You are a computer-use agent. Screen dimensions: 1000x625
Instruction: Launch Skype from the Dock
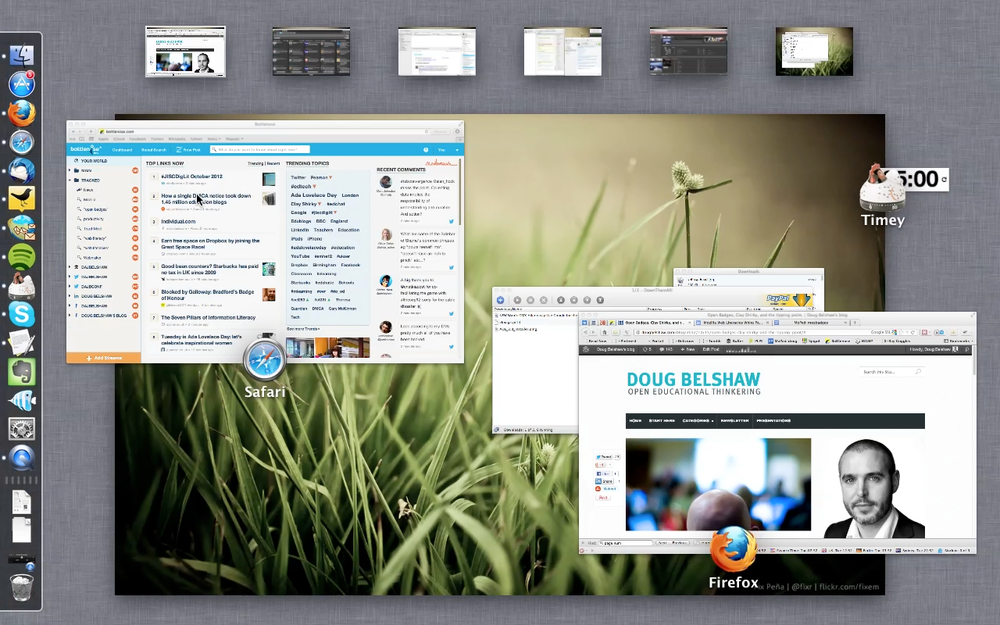pyautogui.click(x=20, y=315)
